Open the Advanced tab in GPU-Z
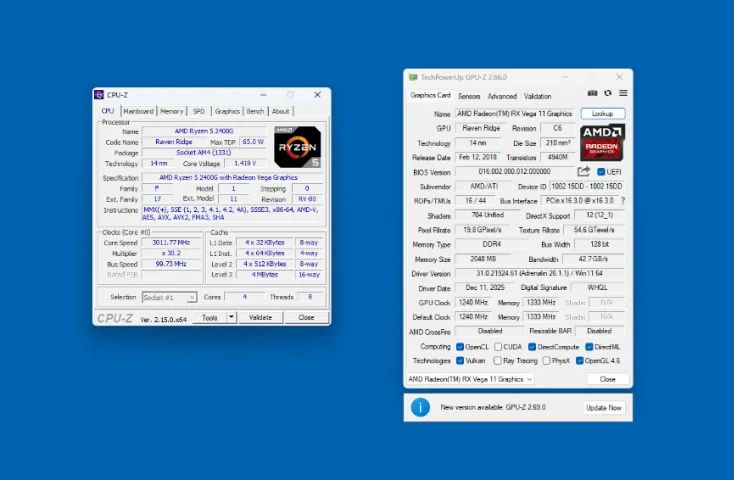The image size is (734, 480). (502, 96)
